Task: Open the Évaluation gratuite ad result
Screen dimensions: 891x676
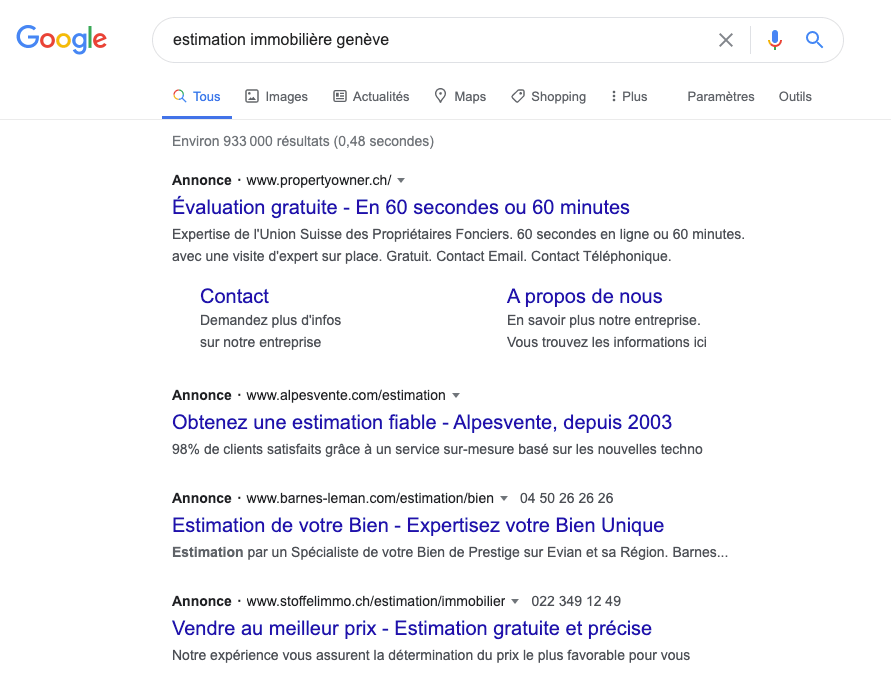Action: pyautogui.click(x=400, y=207)
